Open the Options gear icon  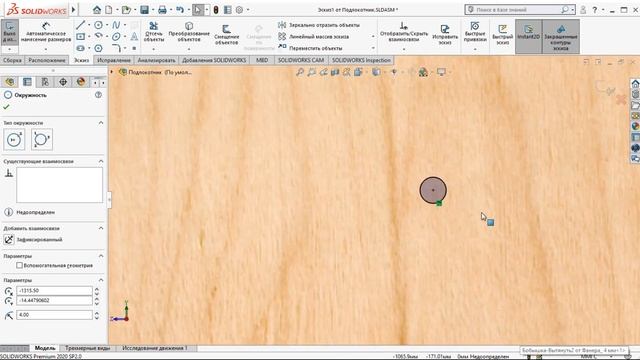coord(240,9)
